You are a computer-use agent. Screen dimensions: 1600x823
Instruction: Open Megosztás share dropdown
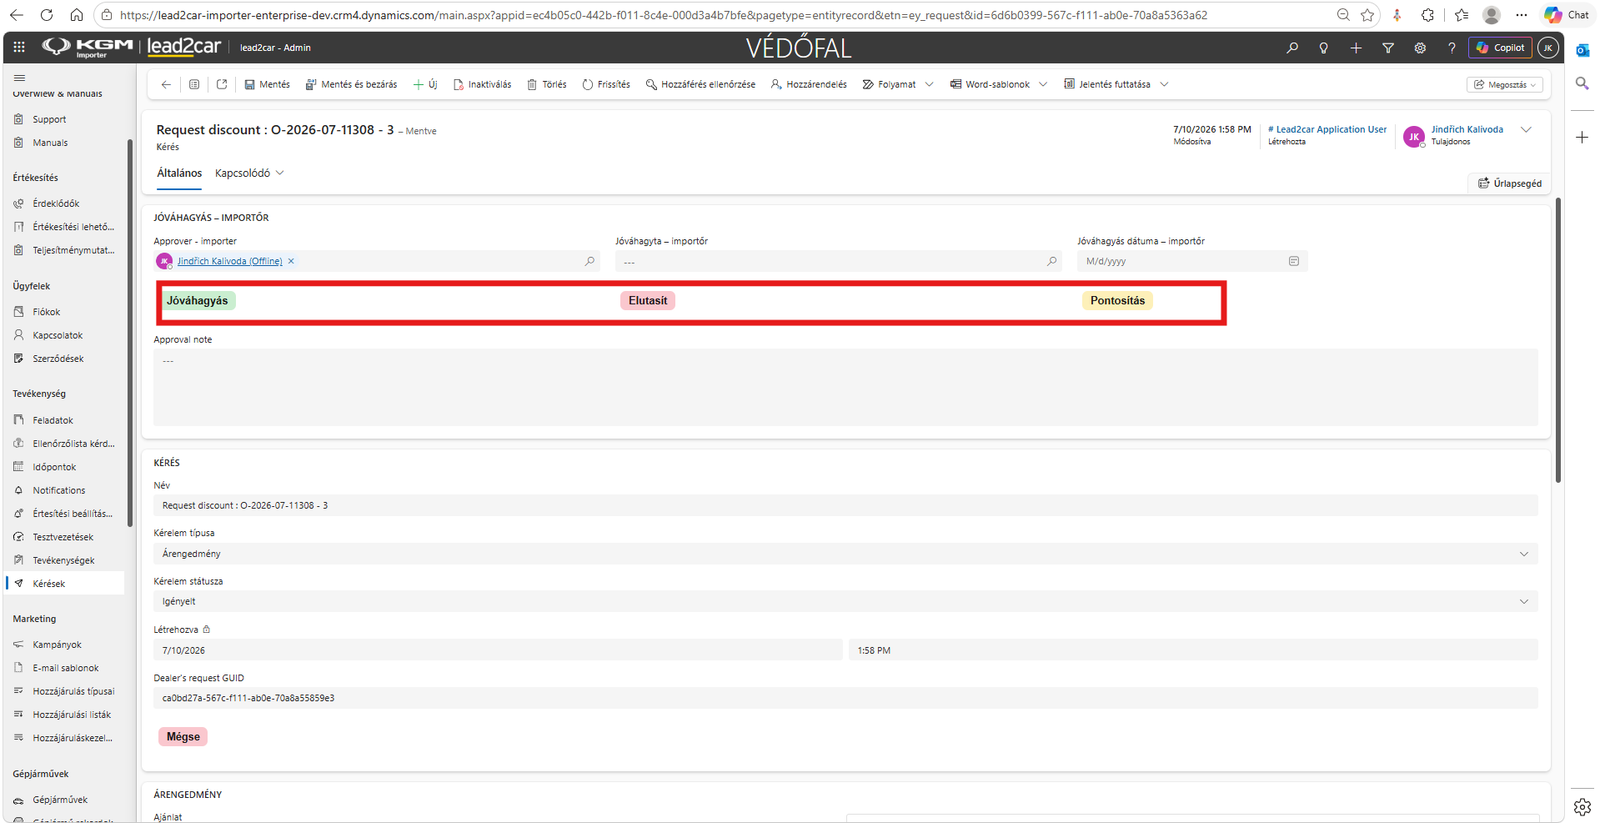(x=1505, y=85)
